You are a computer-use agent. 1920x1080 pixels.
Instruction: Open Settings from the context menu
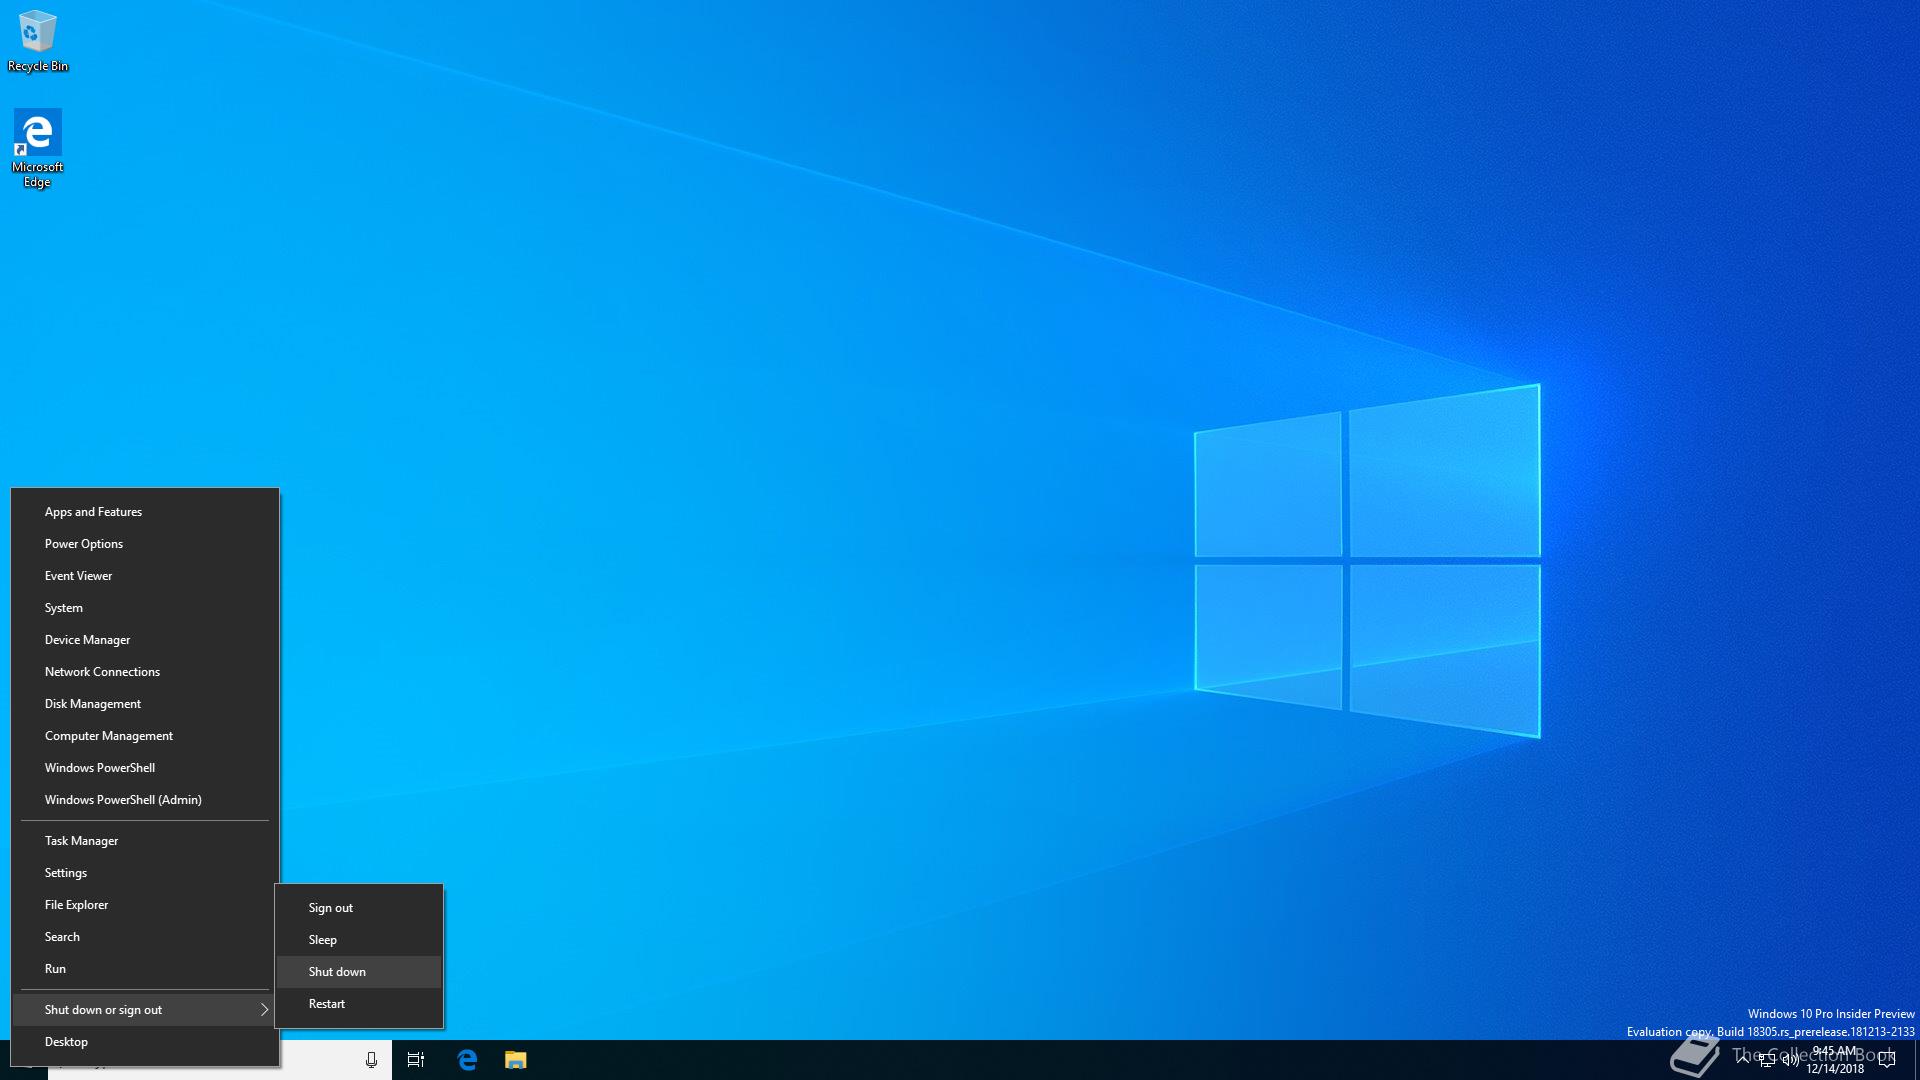click(145, 873)
